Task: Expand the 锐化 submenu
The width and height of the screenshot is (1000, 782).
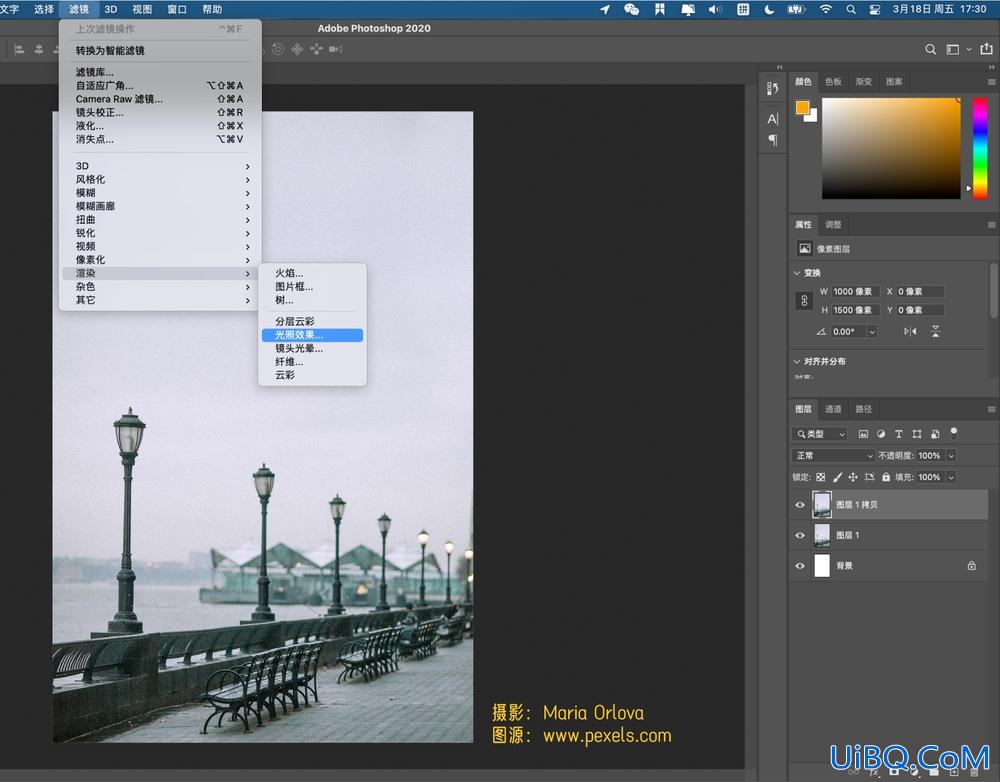Action: coord(159,233)
